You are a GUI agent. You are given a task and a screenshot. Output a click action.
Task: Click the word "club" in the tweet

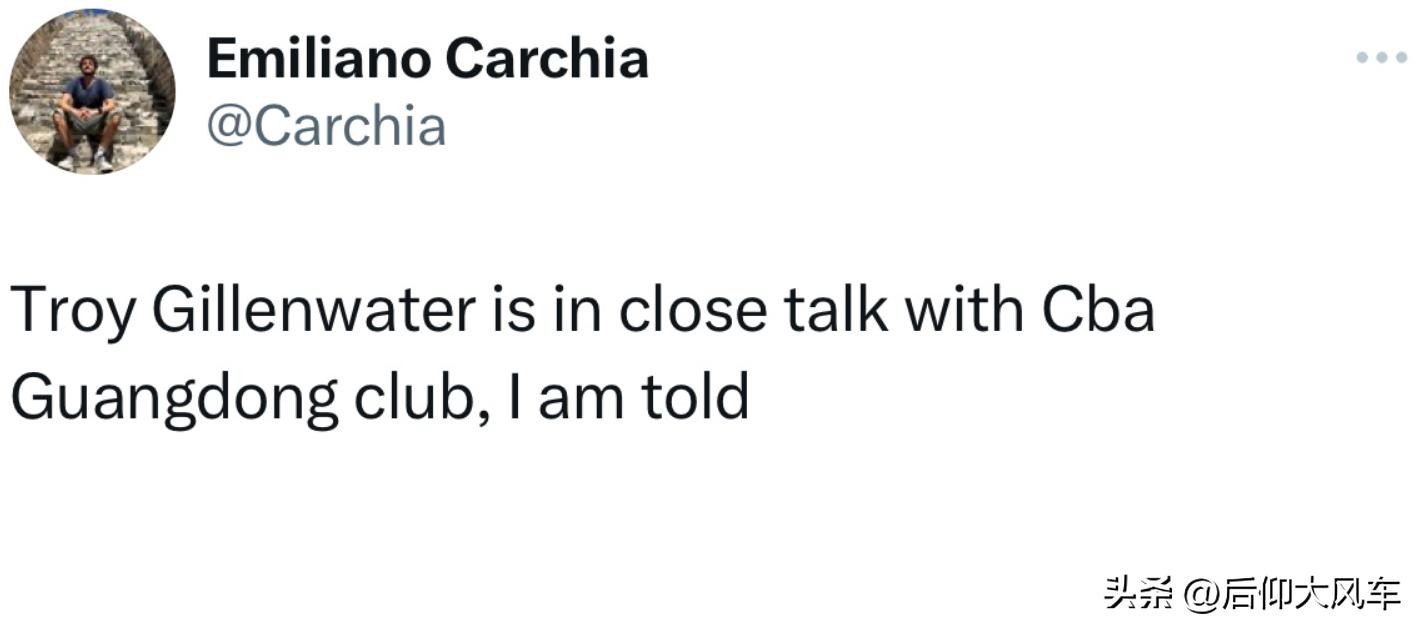tap(413, 397)
